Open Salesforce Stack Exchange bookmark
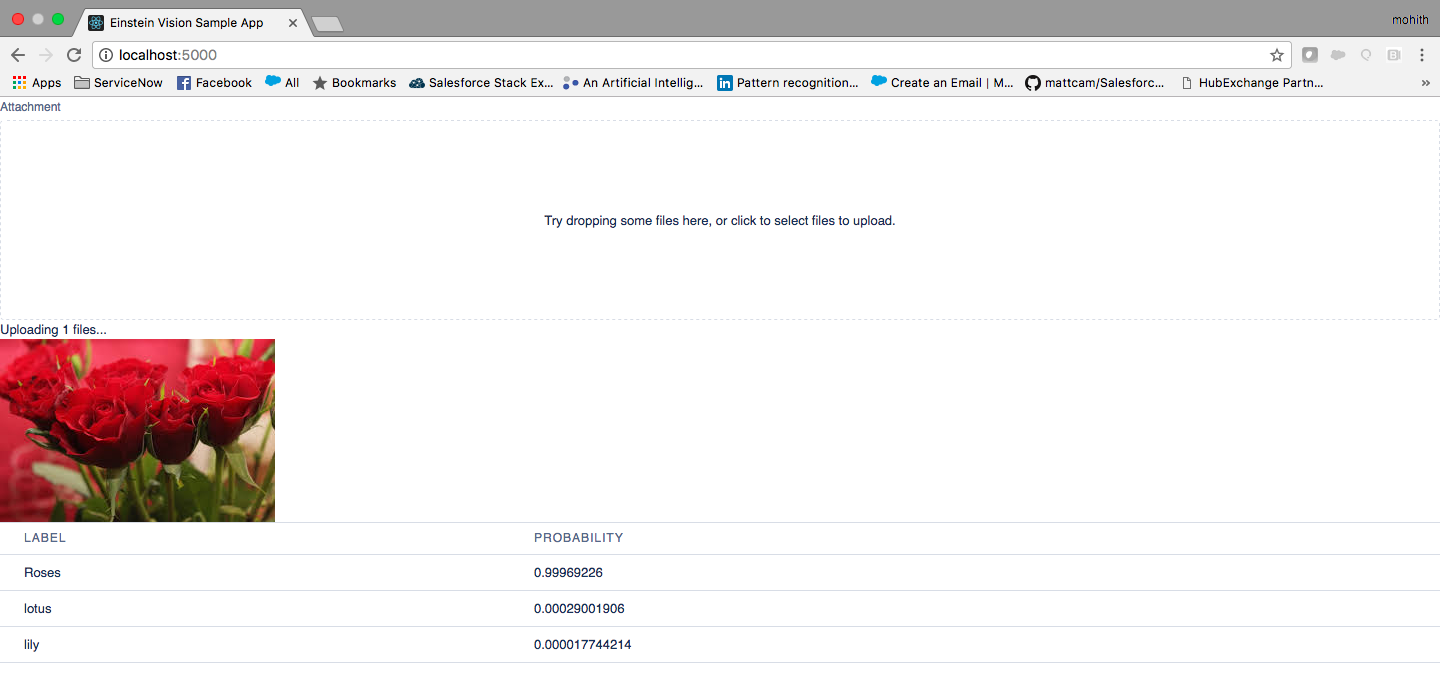 click(481, 83)
